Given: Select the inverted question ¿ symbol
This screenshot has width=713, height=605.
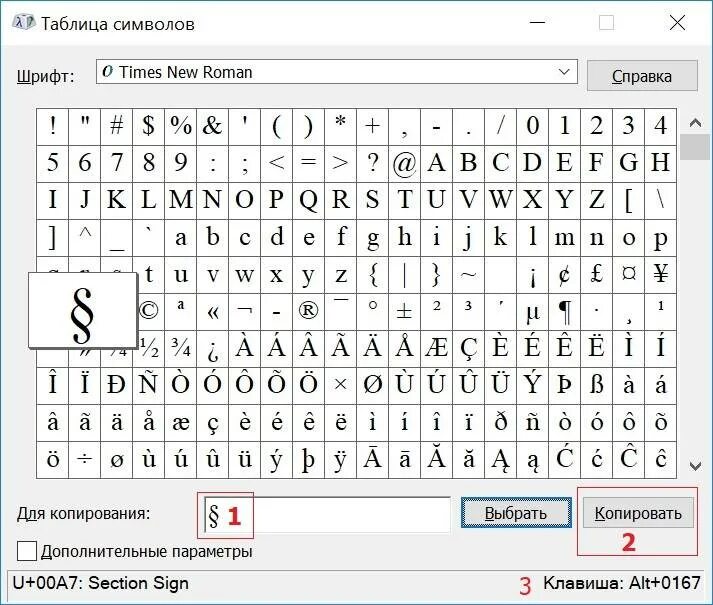Looking at the screenshot, I should [x=212, y=349].
